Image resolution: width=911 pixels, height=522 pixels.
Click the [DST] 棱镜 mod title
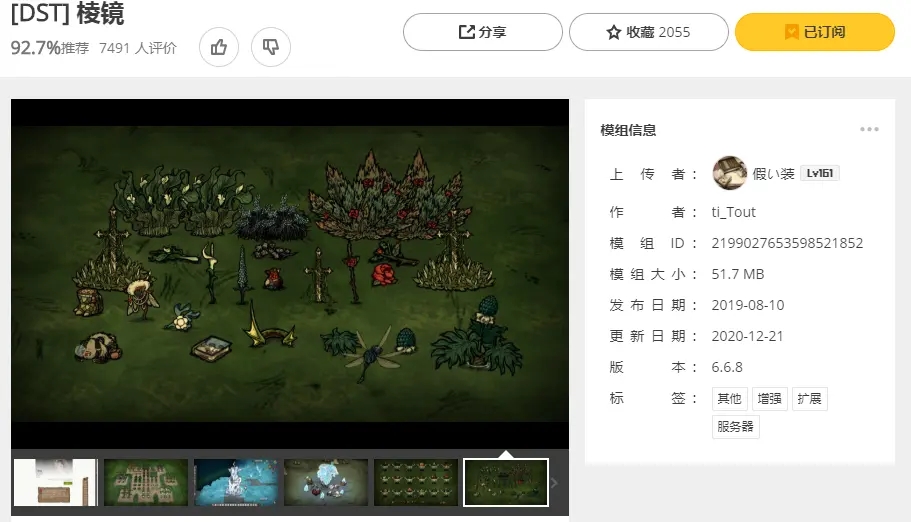click(x=67, y=13)
